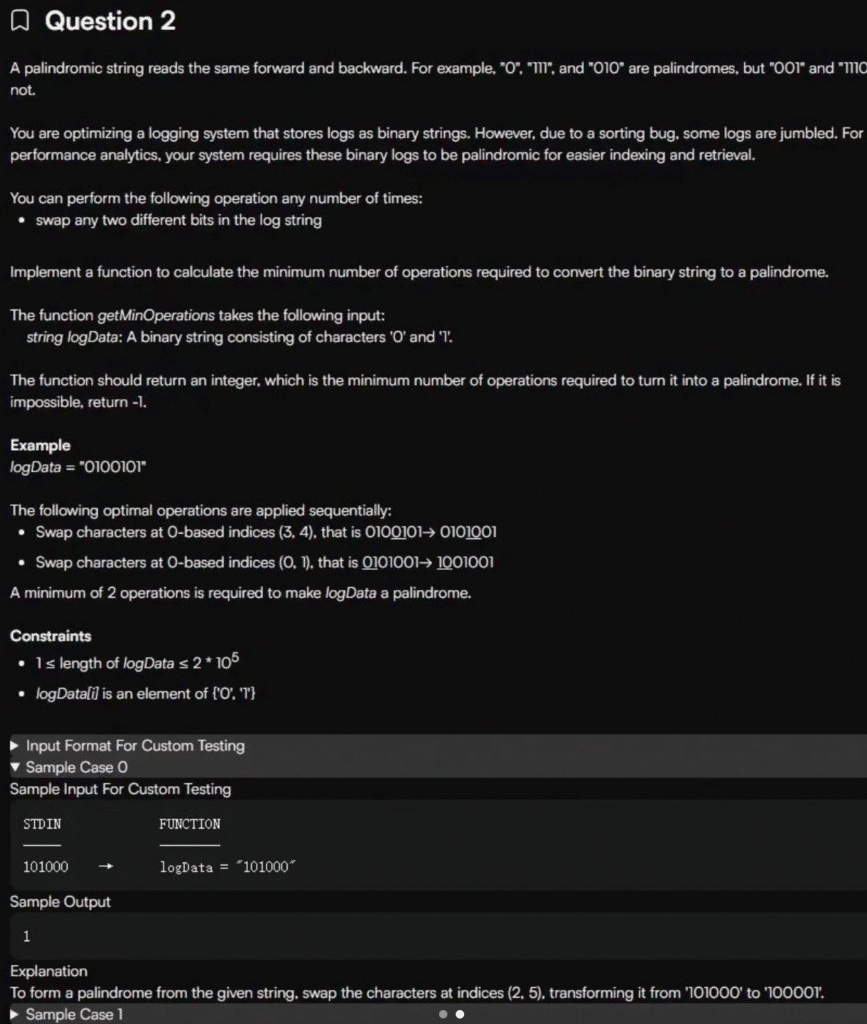
Task: Click the Question 2 heading
Action: pos(110,21)
